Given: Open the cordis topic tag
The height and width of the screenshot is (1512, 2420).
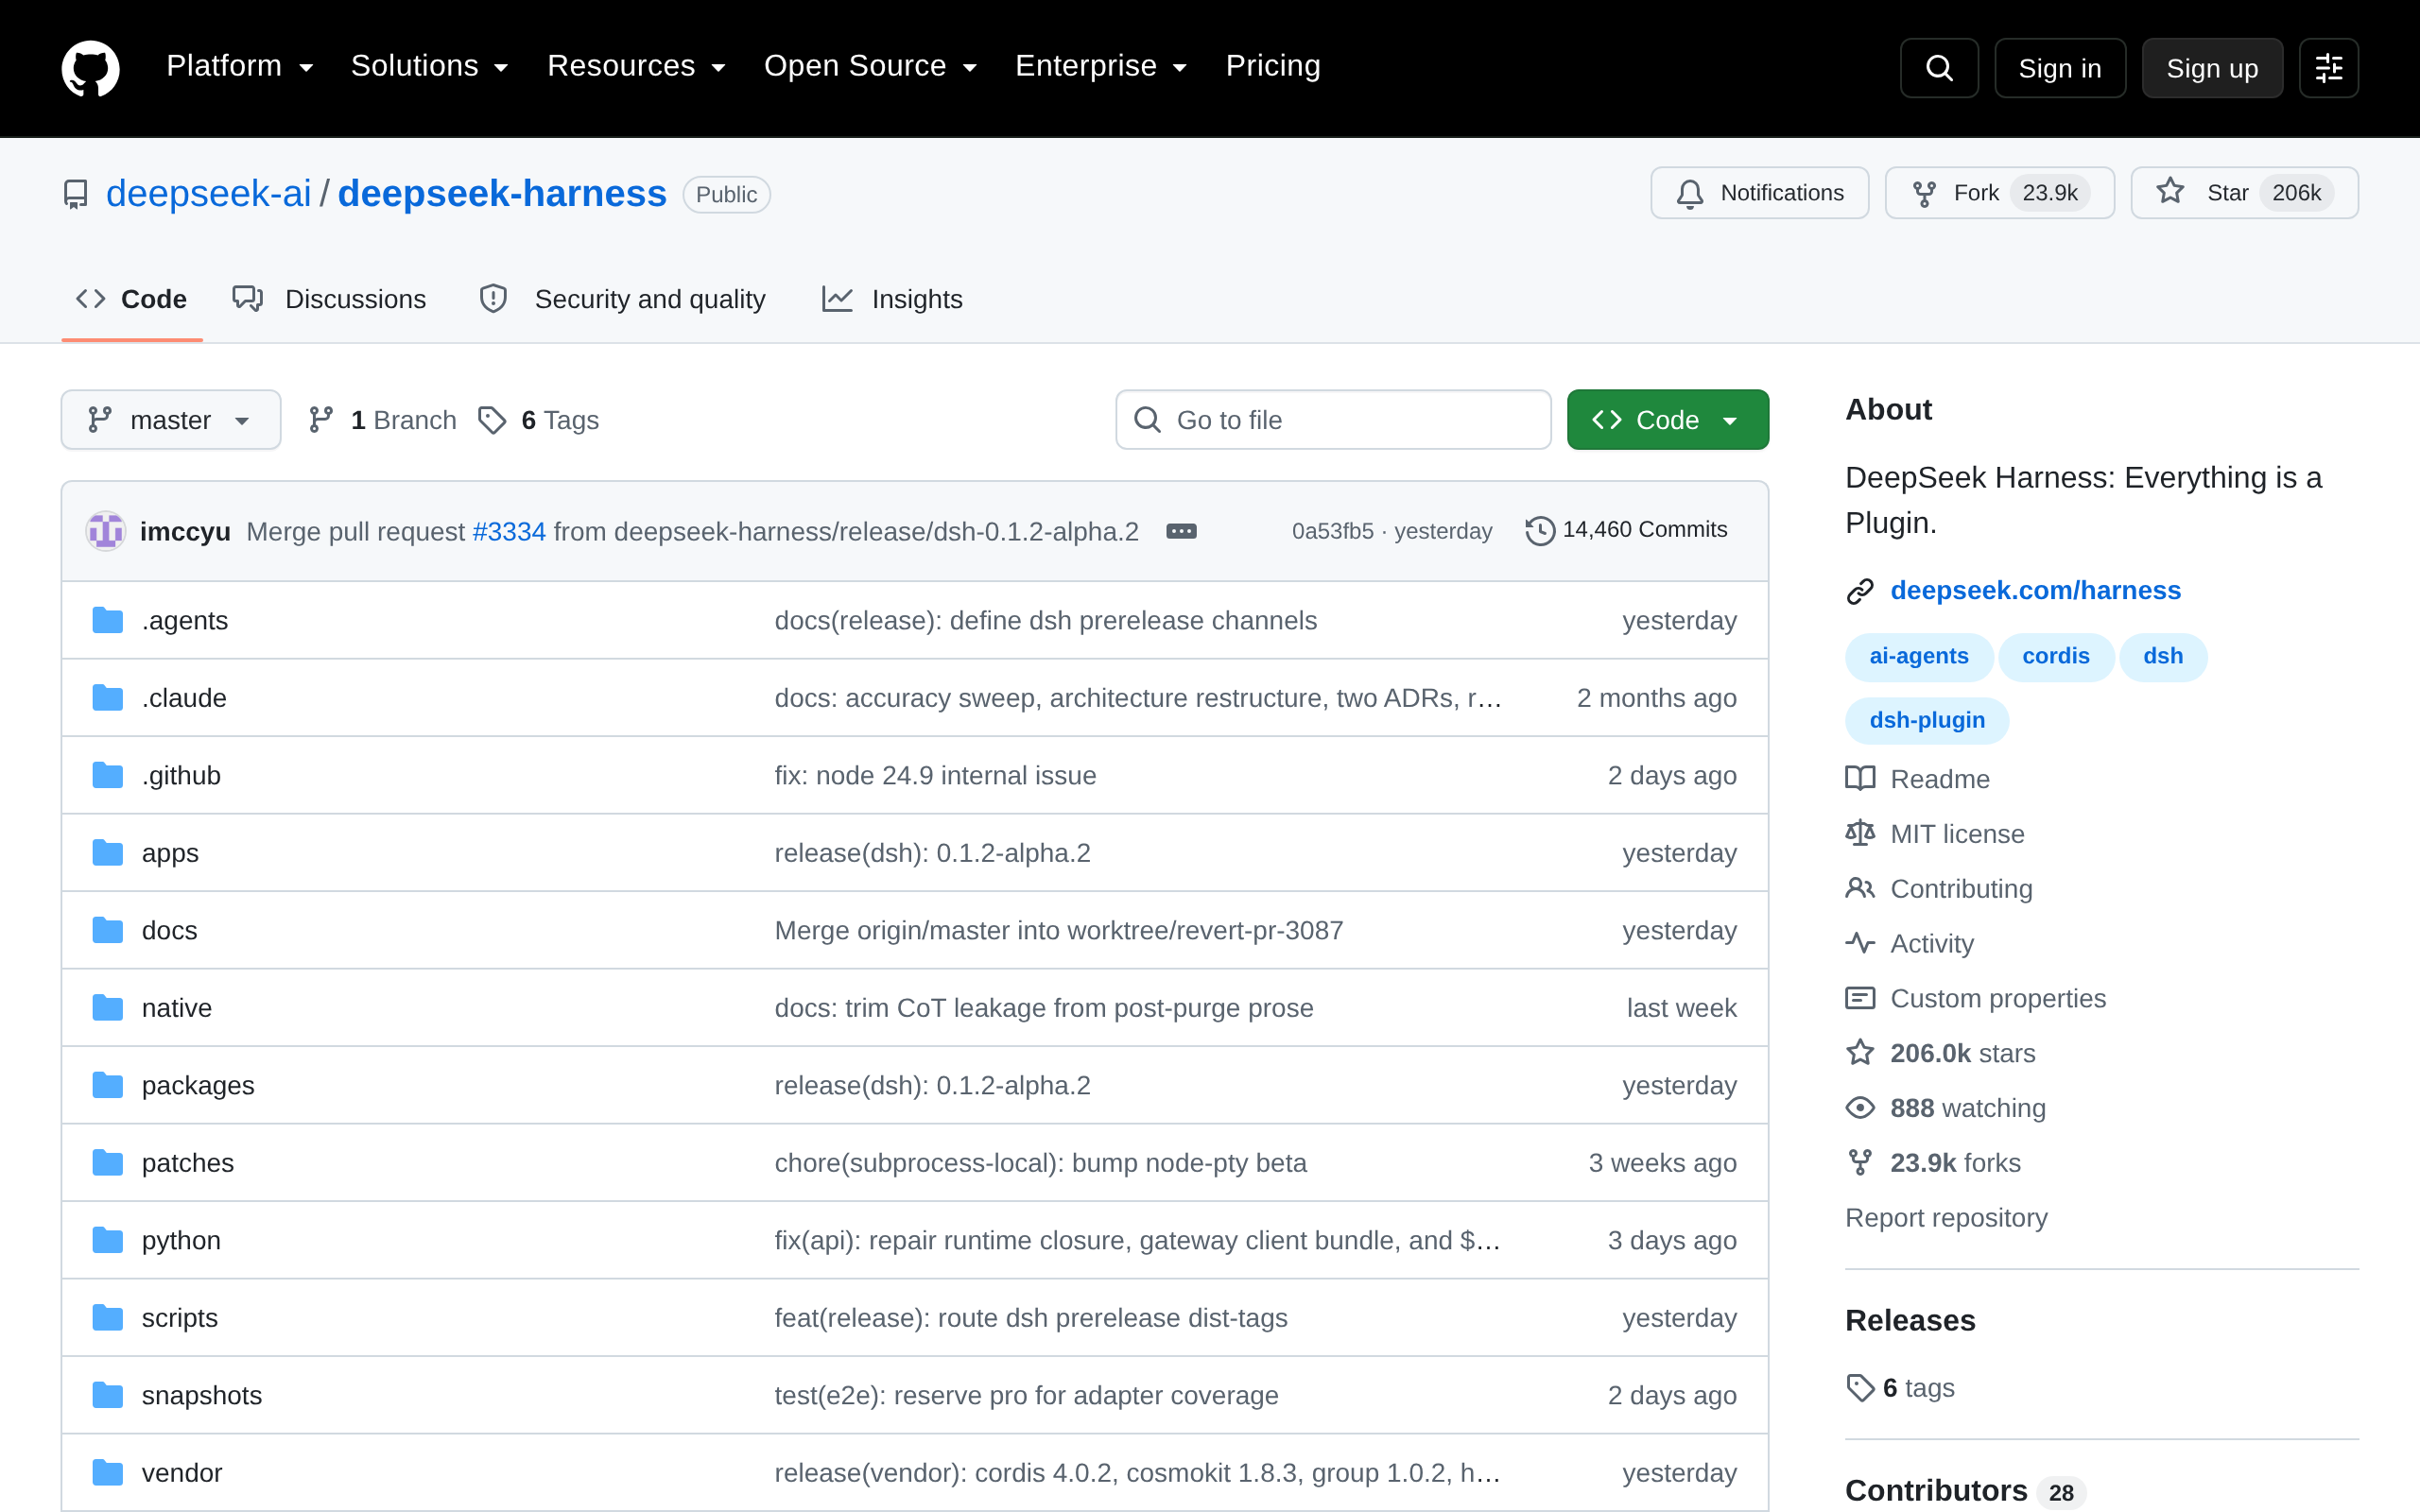Looking at the screenshot, I should click(2055, 656).
